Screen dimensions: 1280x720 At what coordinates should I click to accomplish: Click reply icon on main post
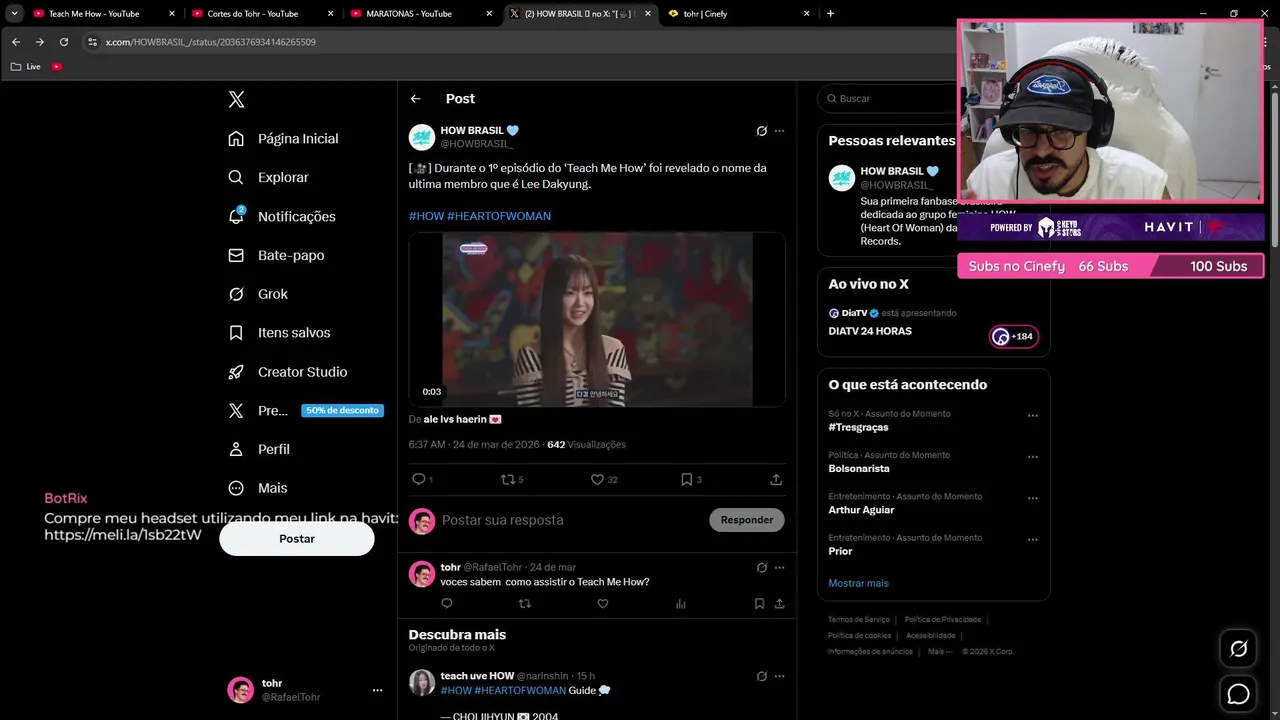click(419, 479)
